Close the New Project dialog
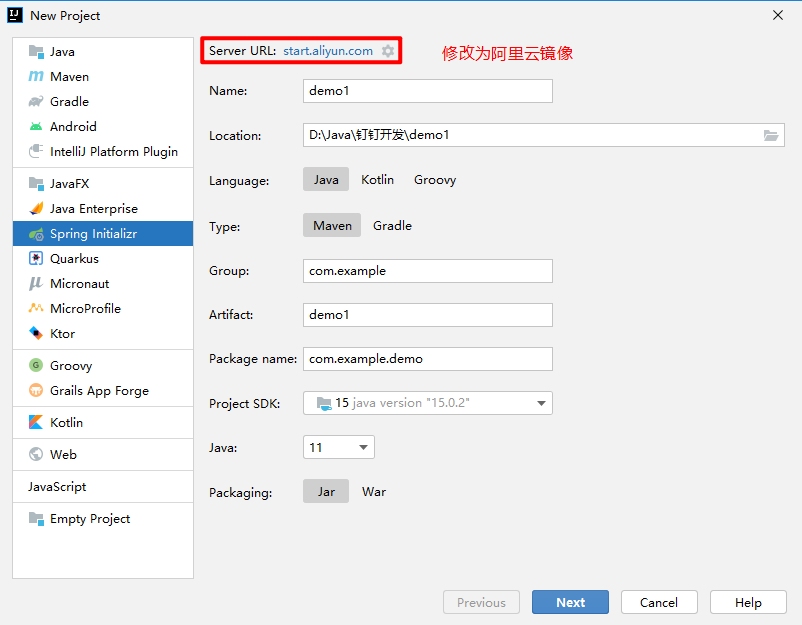 coord(778,15)
